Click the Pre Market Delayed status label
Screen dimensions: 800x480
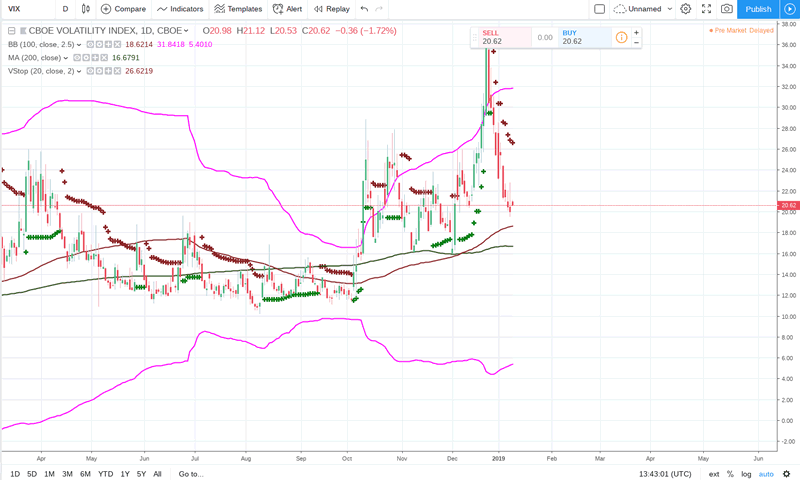[x=742, y=31]
